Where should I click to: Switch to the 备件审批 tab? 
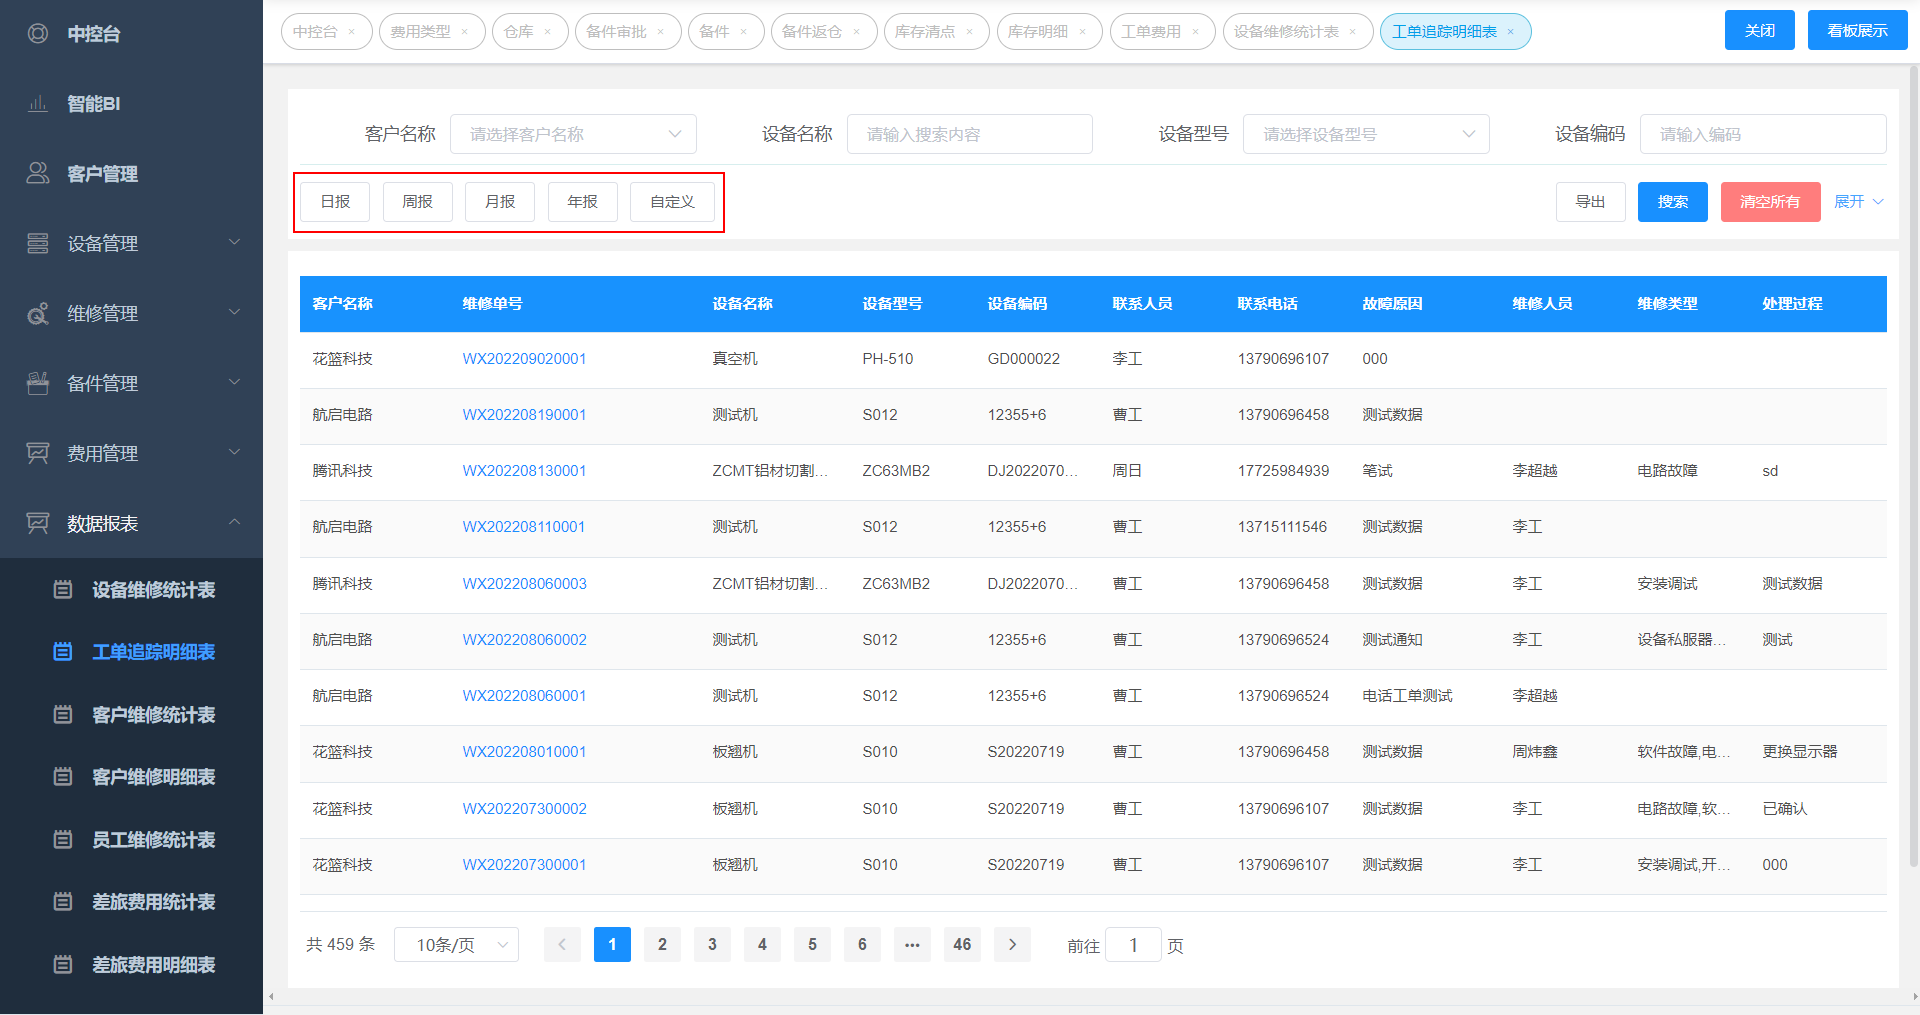(x=616, y=32)
